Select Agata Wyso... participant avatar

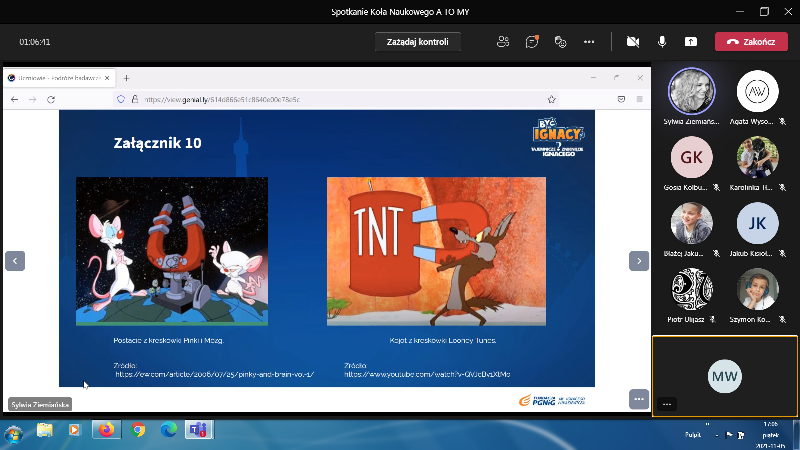point(758,91)
